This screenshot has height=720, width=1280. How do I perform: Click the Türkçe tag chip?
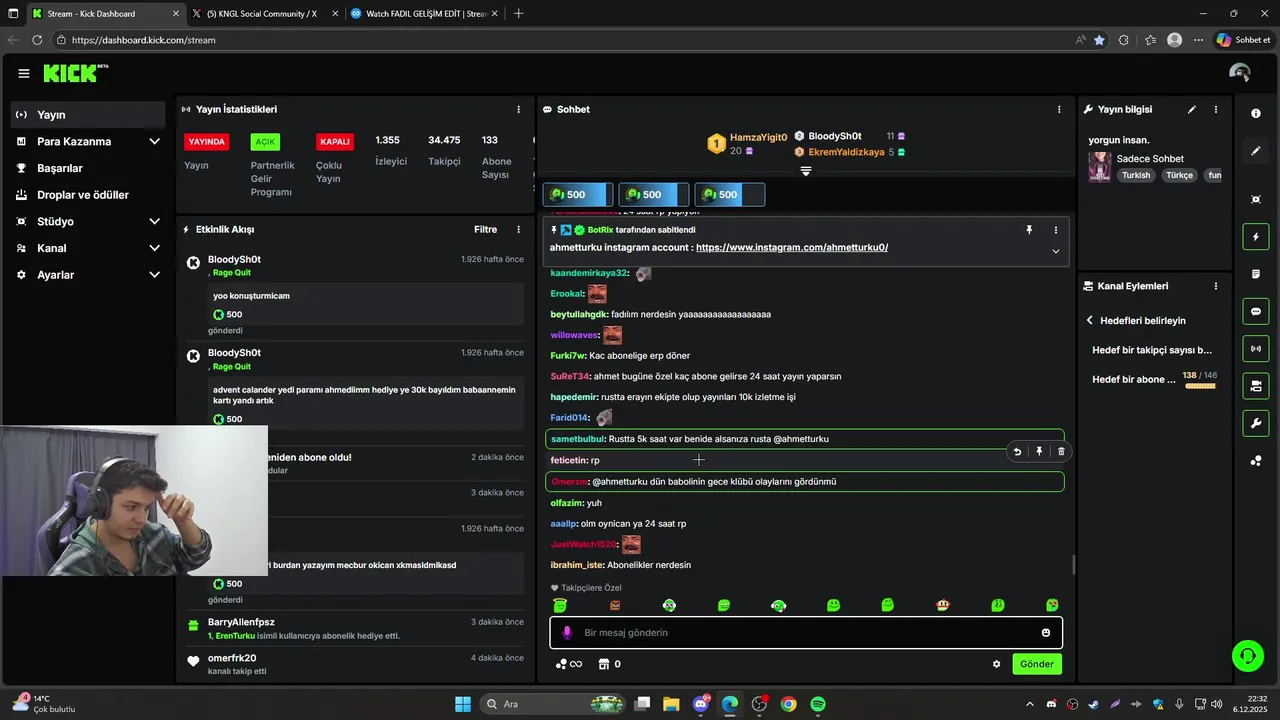coord(1179,175)
